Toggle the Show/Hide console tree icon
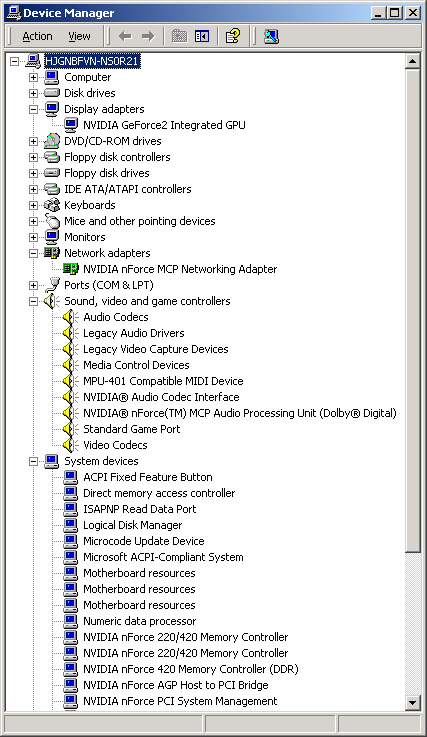 pyautogui.click(x=202, y=36)
